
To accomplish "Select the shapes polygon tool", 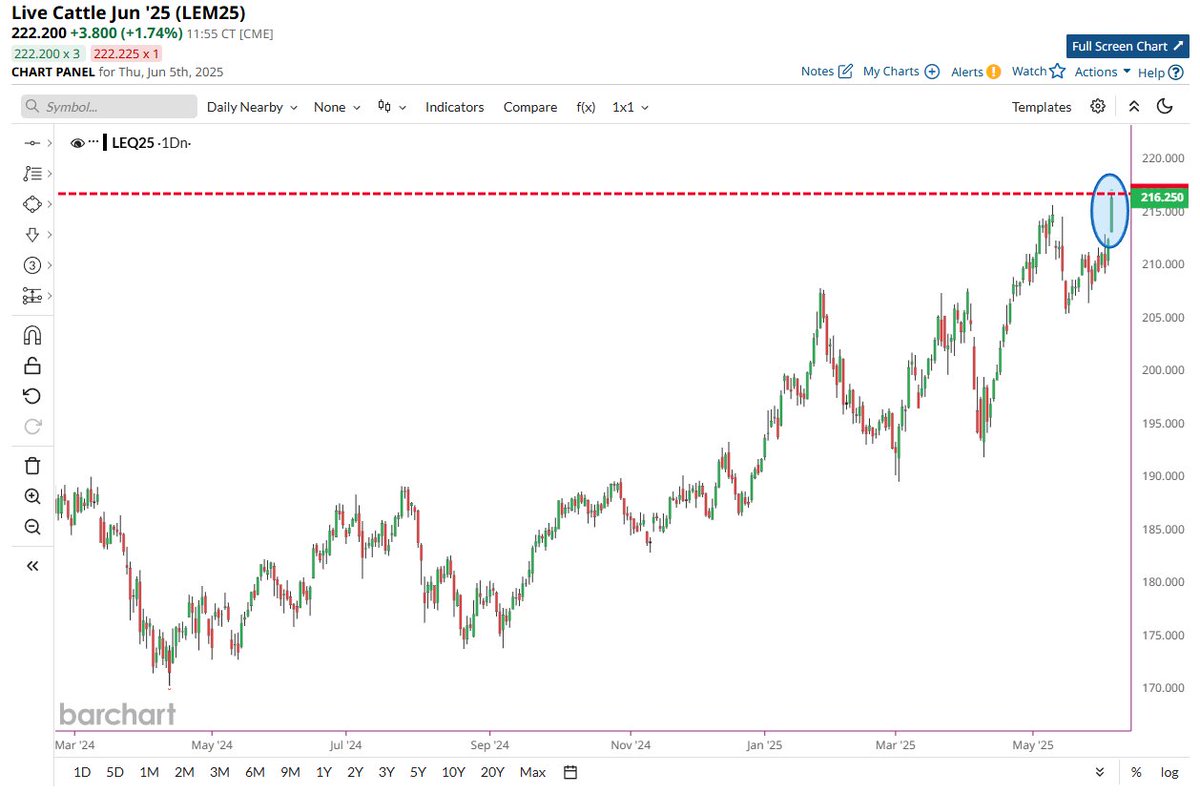I will 31,204.
